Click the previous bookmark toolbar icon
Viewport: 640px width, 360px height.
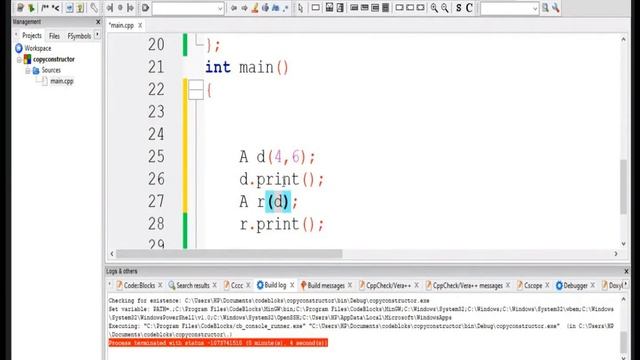coord(110,8)
